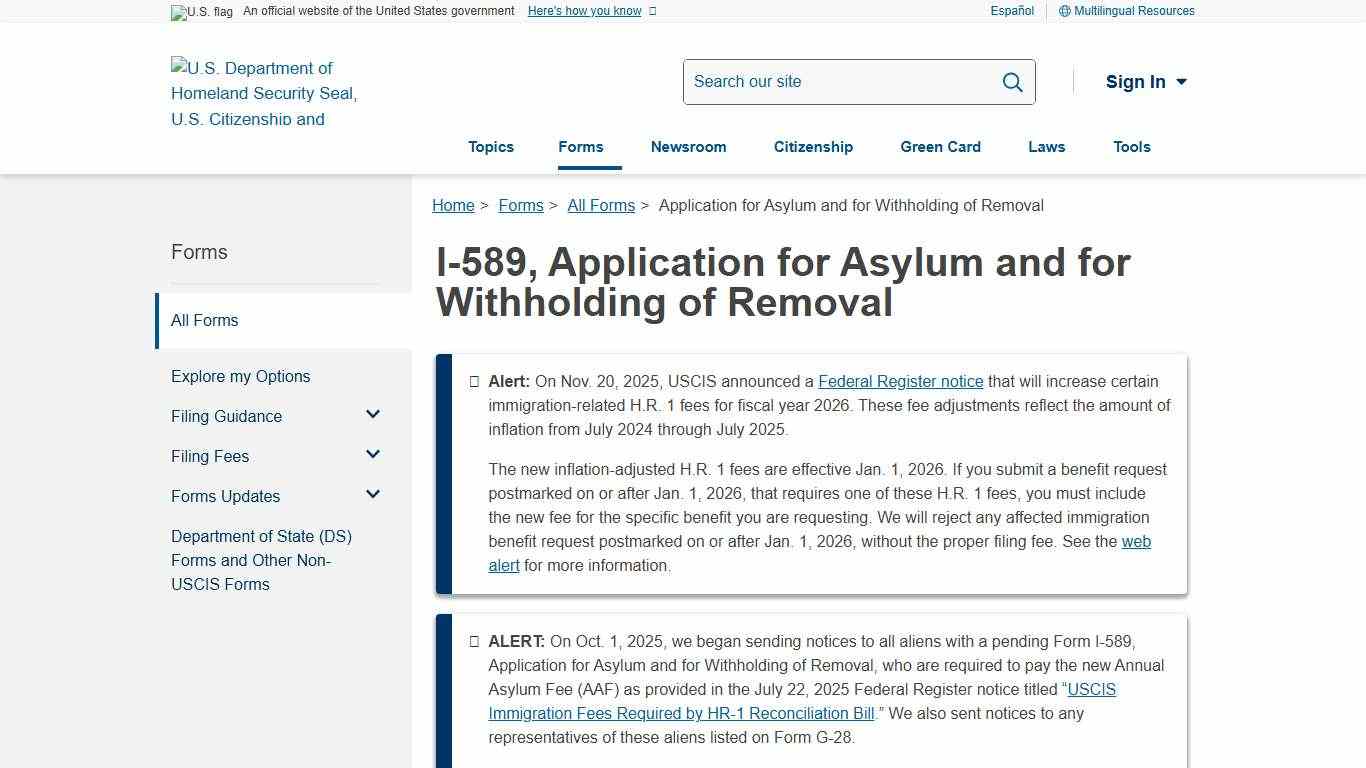Open the Topics menu
Image resolution: width=1366 pixels, height=768 pixels.
pyautogui.click(x=491, y=147)
